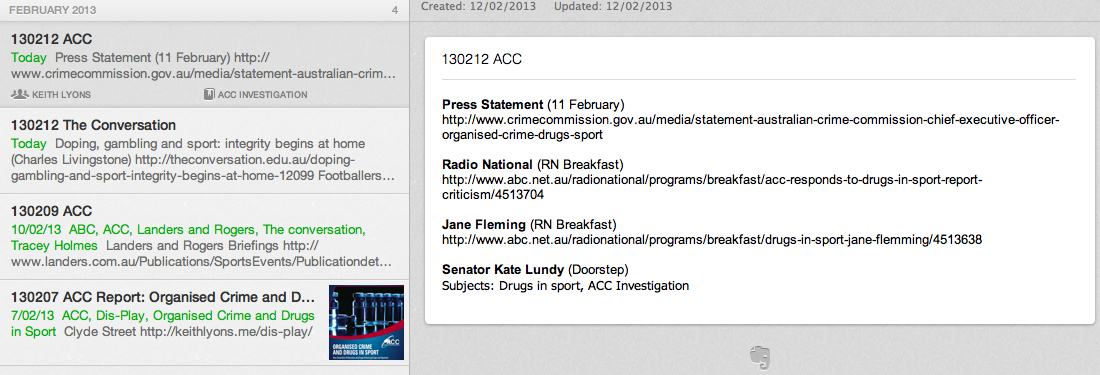Screen dimensions: 1100x375
Task: Open the 130207 ACC Report note
Action: (x=204, y=322)
